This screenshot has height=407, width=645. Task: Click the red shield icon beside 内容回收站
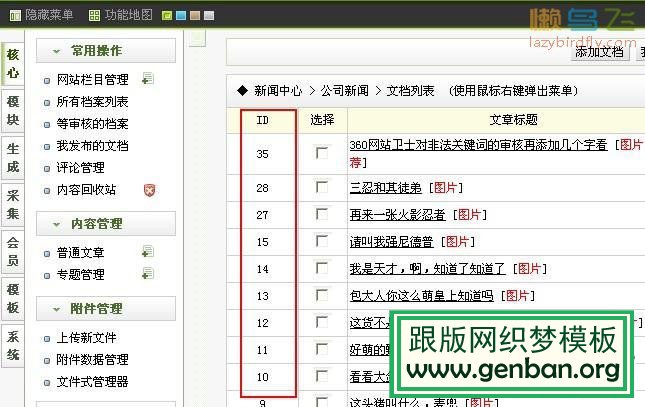[148, 189]
